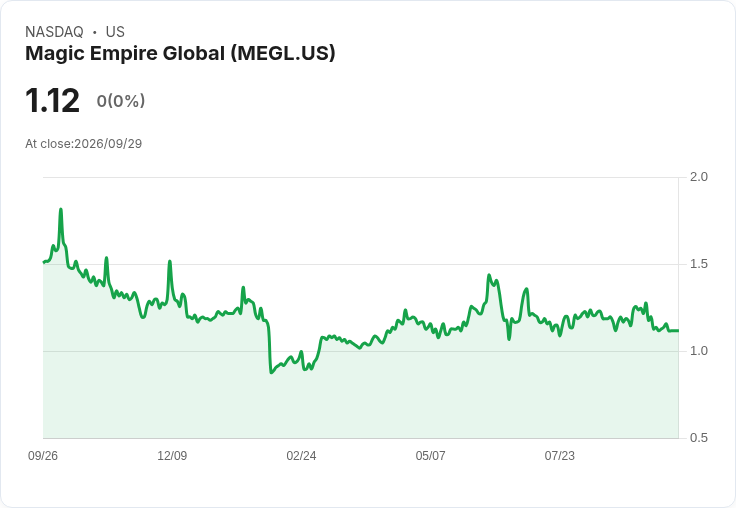Click the NASDAQ exchange label
Screen dimensions: 736x508
pos(54,32)
